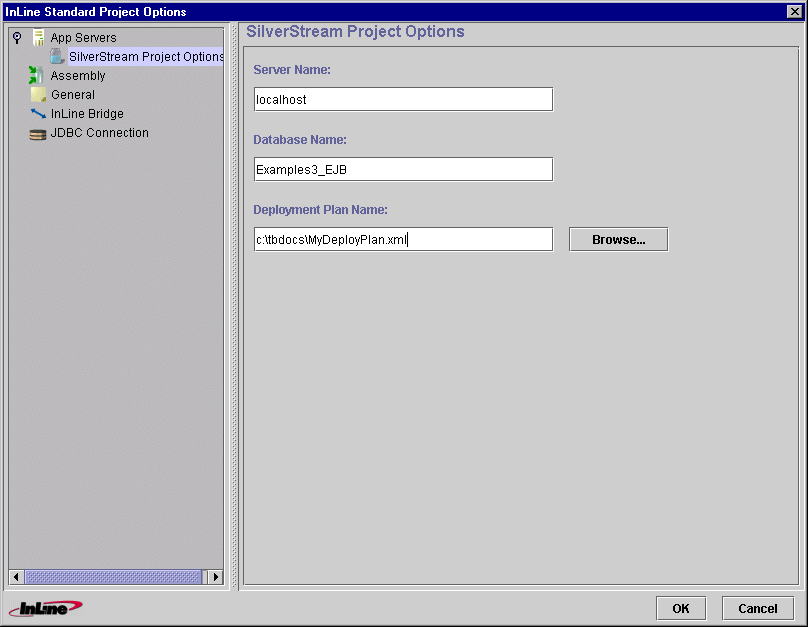The image size is (808, 627).
Task: Collapse the App Servers tree node
Action: [17, 38]
